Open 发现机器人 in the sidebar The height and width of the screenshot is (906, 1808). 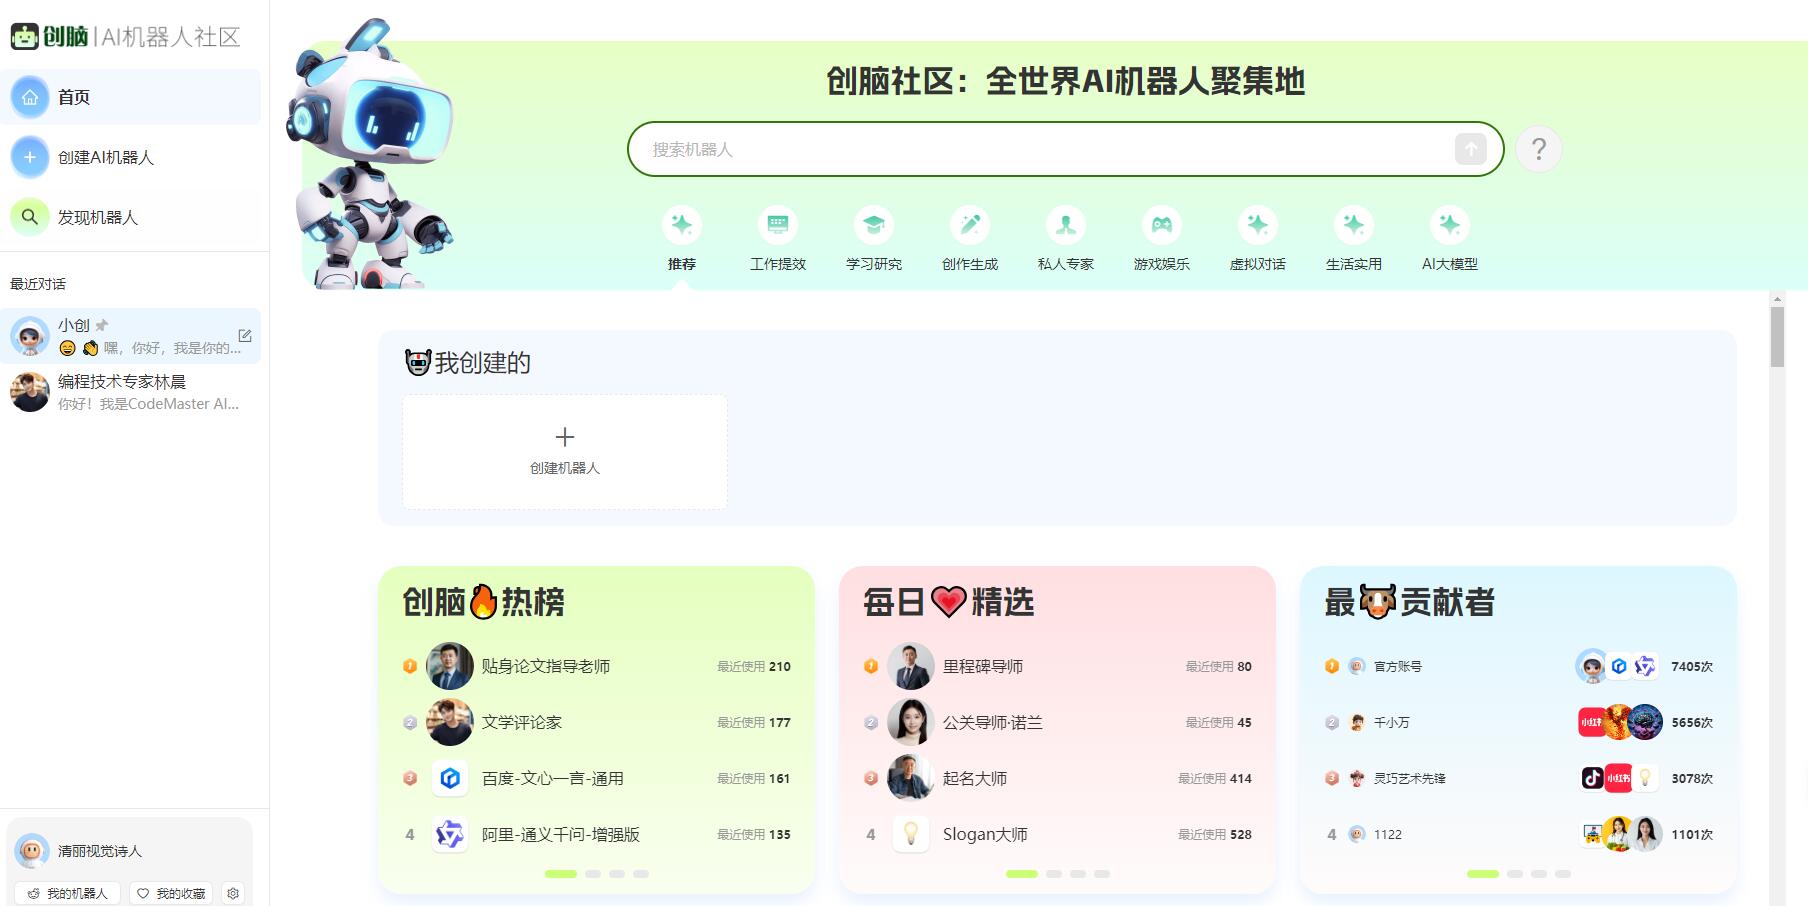pos(97,217)
